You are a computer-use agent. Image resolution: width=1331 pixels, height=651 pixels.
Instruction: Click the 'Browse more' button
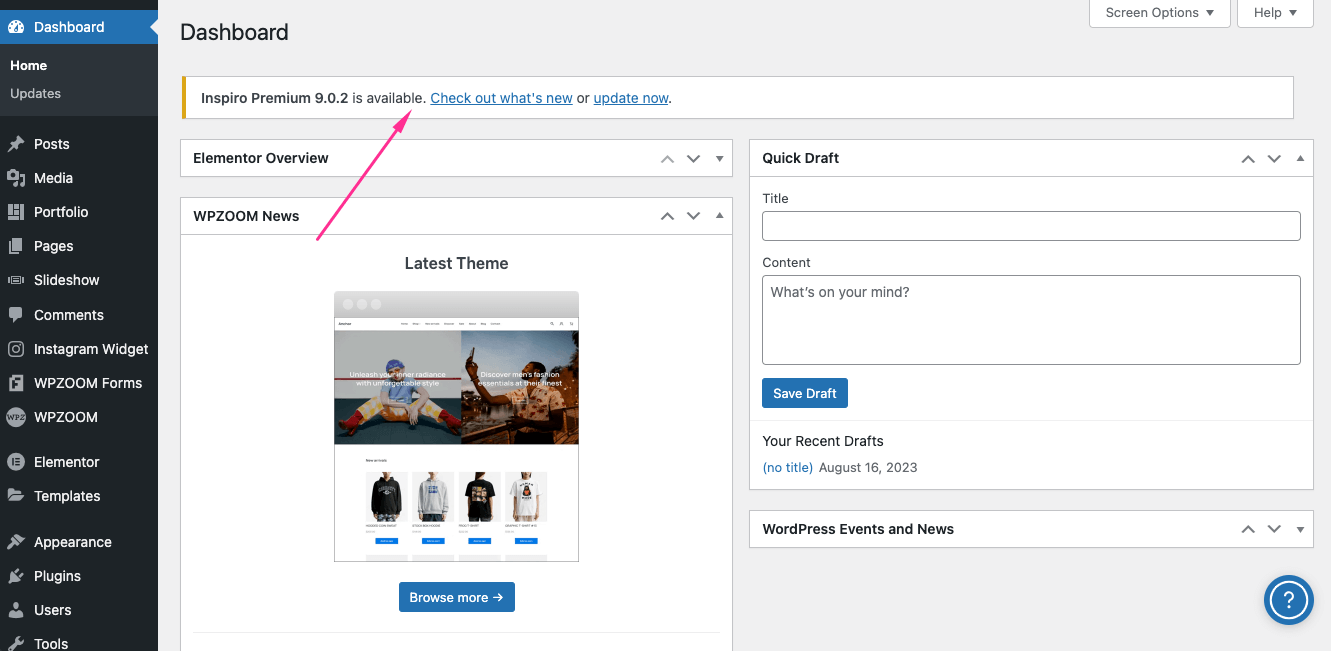tap(456, 597)
